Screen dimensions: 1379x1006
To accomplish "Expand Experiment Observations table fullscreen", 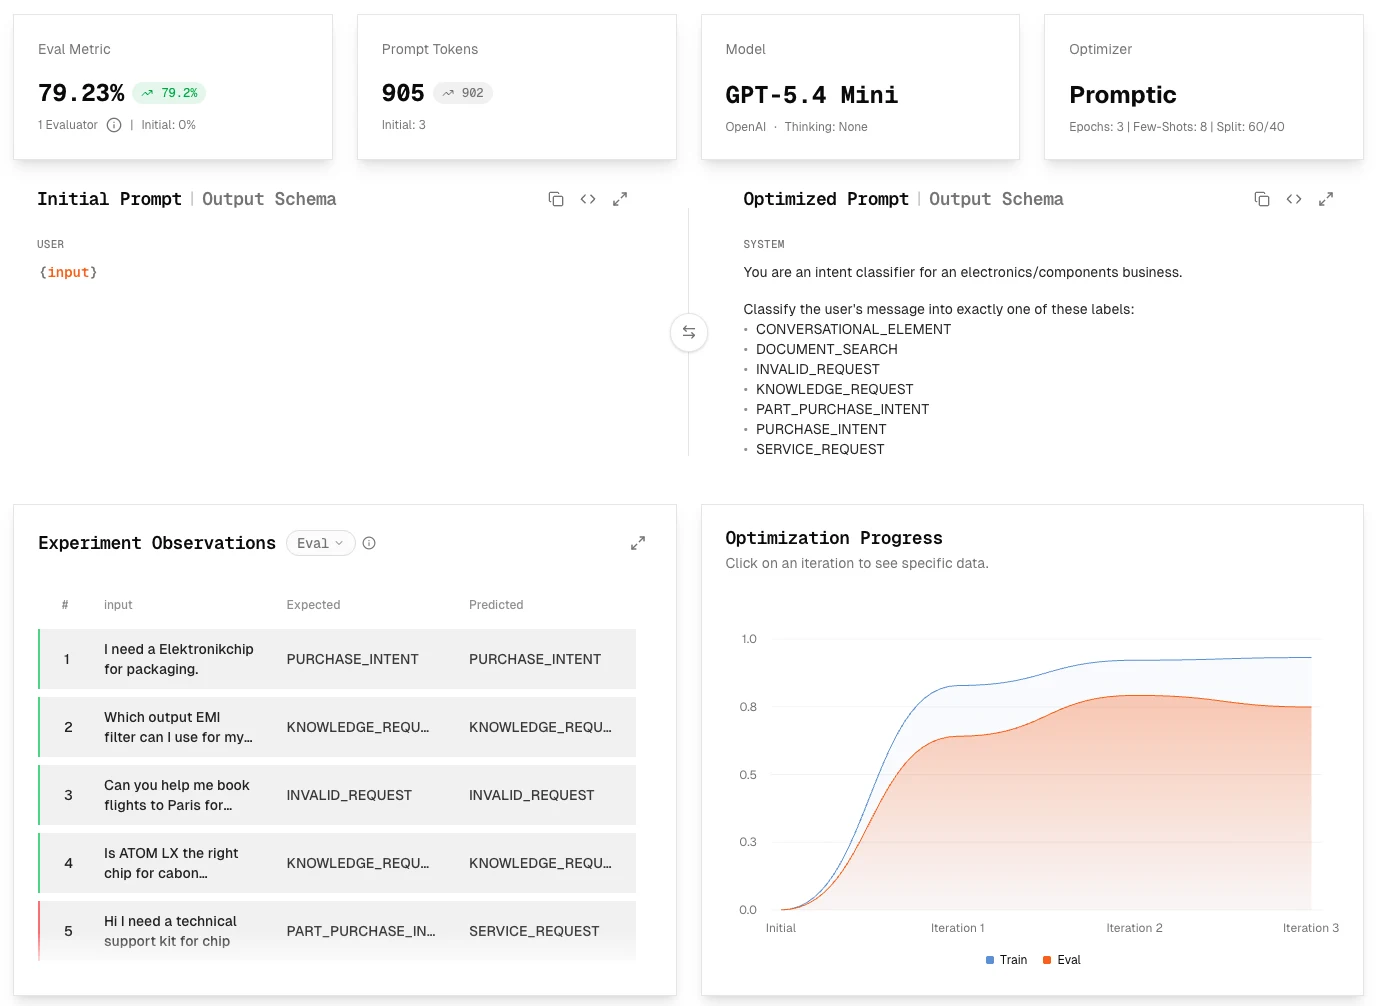I will [x=638, y=543].
